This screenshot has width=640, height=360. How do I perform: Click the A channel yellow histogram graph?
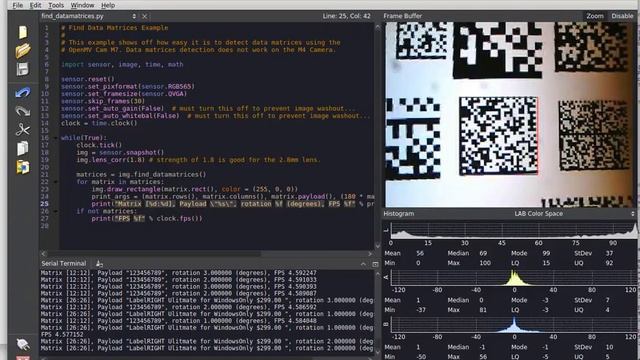point(513,278)
